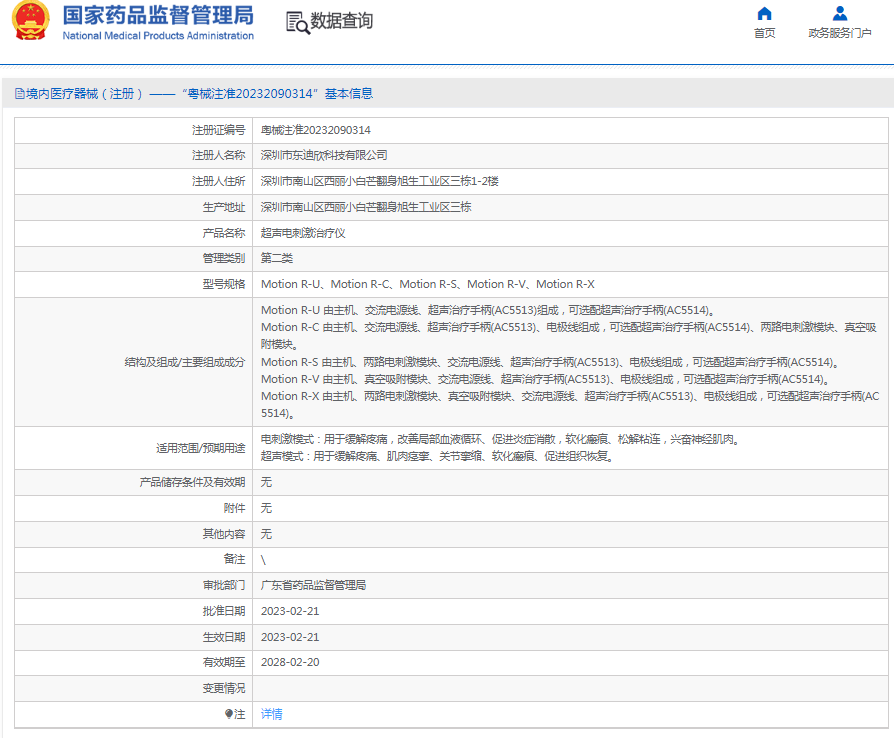
Task: Click the National Medical Products Administration subtitle
Action: click(158, 36)
